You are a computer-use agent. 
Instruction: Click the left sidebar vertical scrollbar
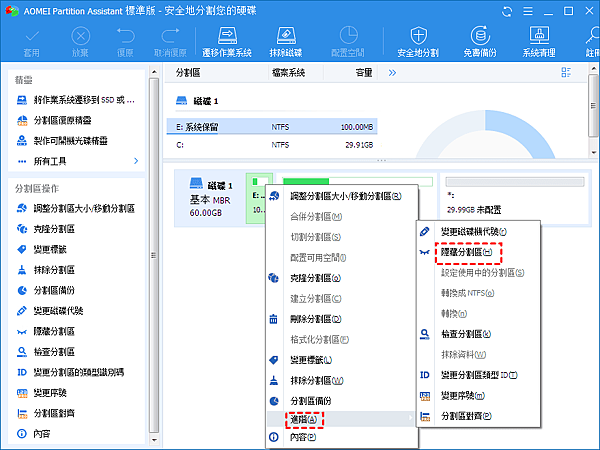[154, 256]
